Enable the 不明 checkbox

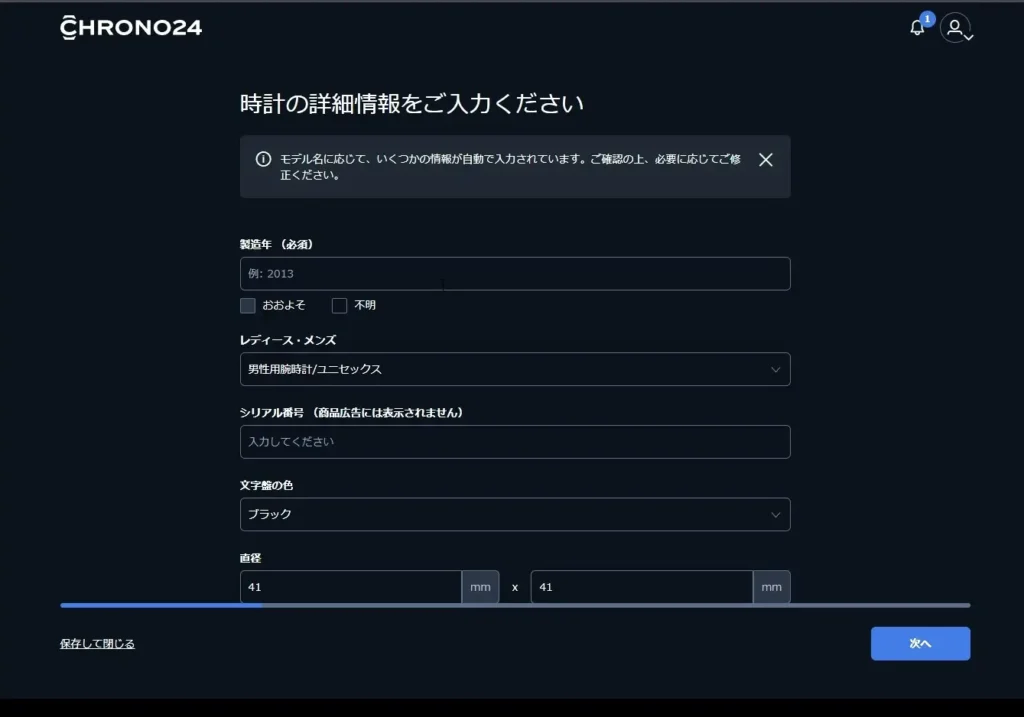pos(340,305)
